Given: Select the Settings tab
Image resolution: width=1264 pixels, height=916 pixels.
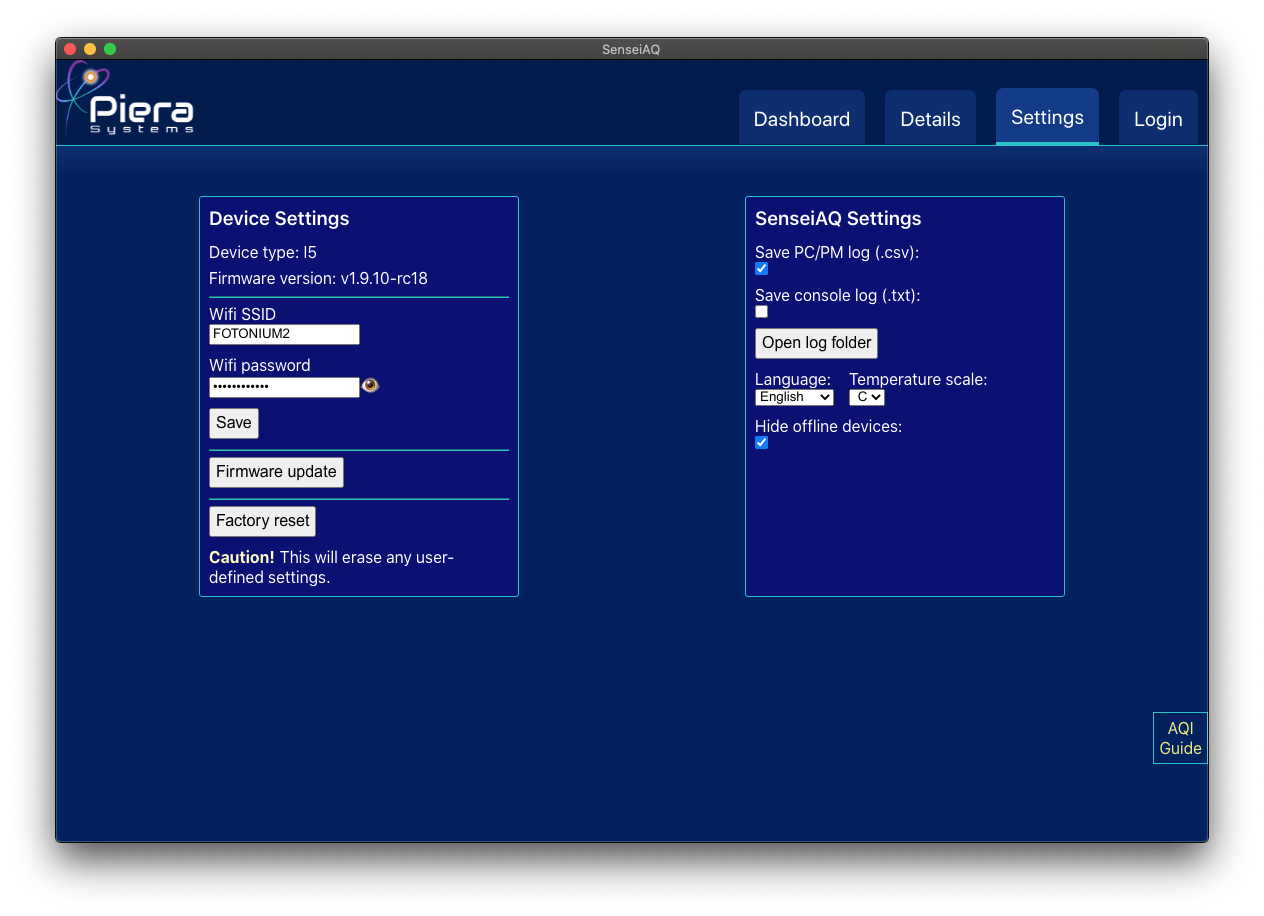Looking at the screenshot, I should 1047,117.
